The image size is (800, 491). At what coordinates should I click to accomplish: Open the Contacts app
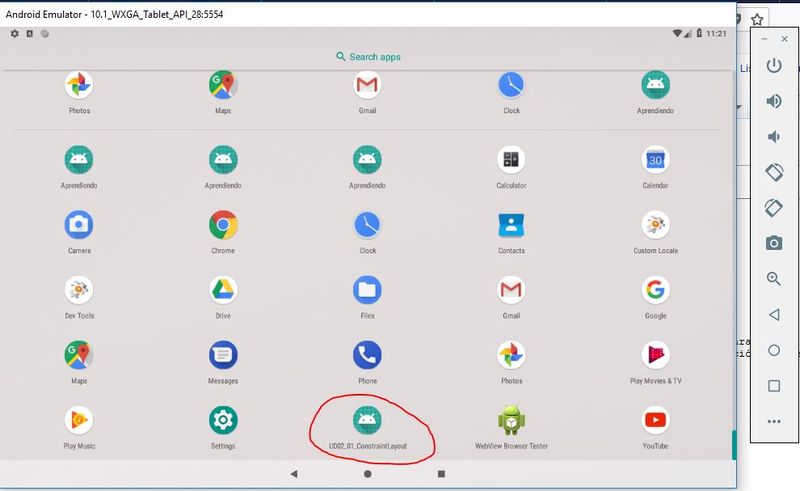pyautogui.click(x=511, y=225)
